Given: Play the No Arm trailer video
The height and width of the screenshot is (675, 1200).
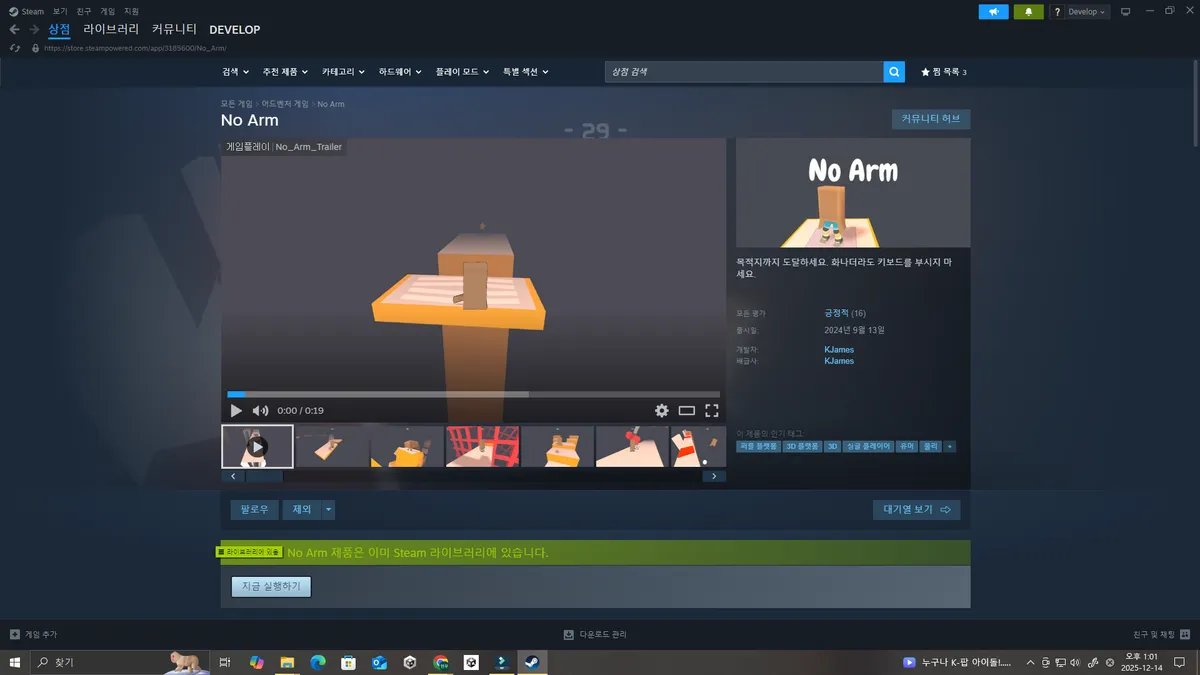Looking at the screenshot, I should (236, 410).
